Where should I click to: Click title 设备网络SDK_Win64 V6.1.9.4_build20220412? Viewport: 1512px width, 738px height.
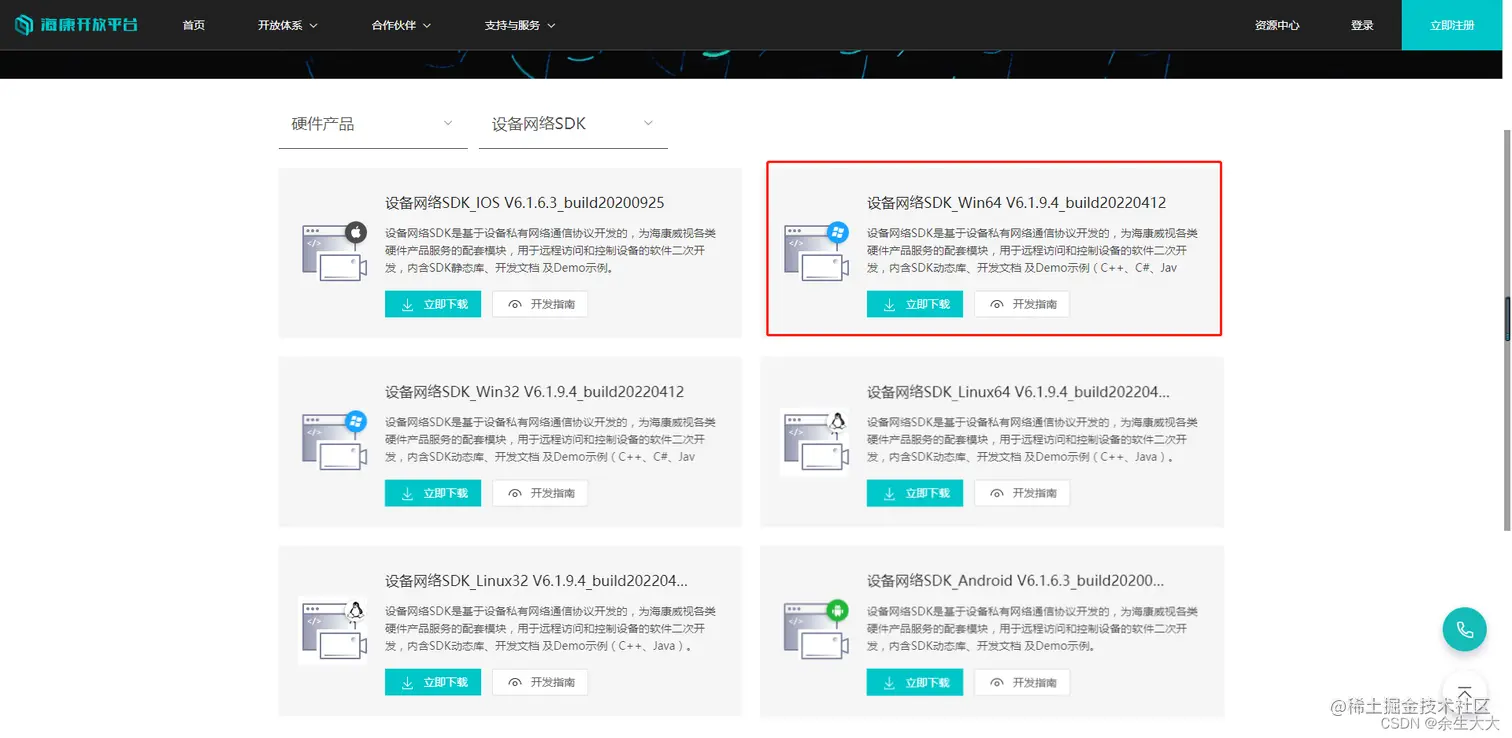tap(1016, 203)
